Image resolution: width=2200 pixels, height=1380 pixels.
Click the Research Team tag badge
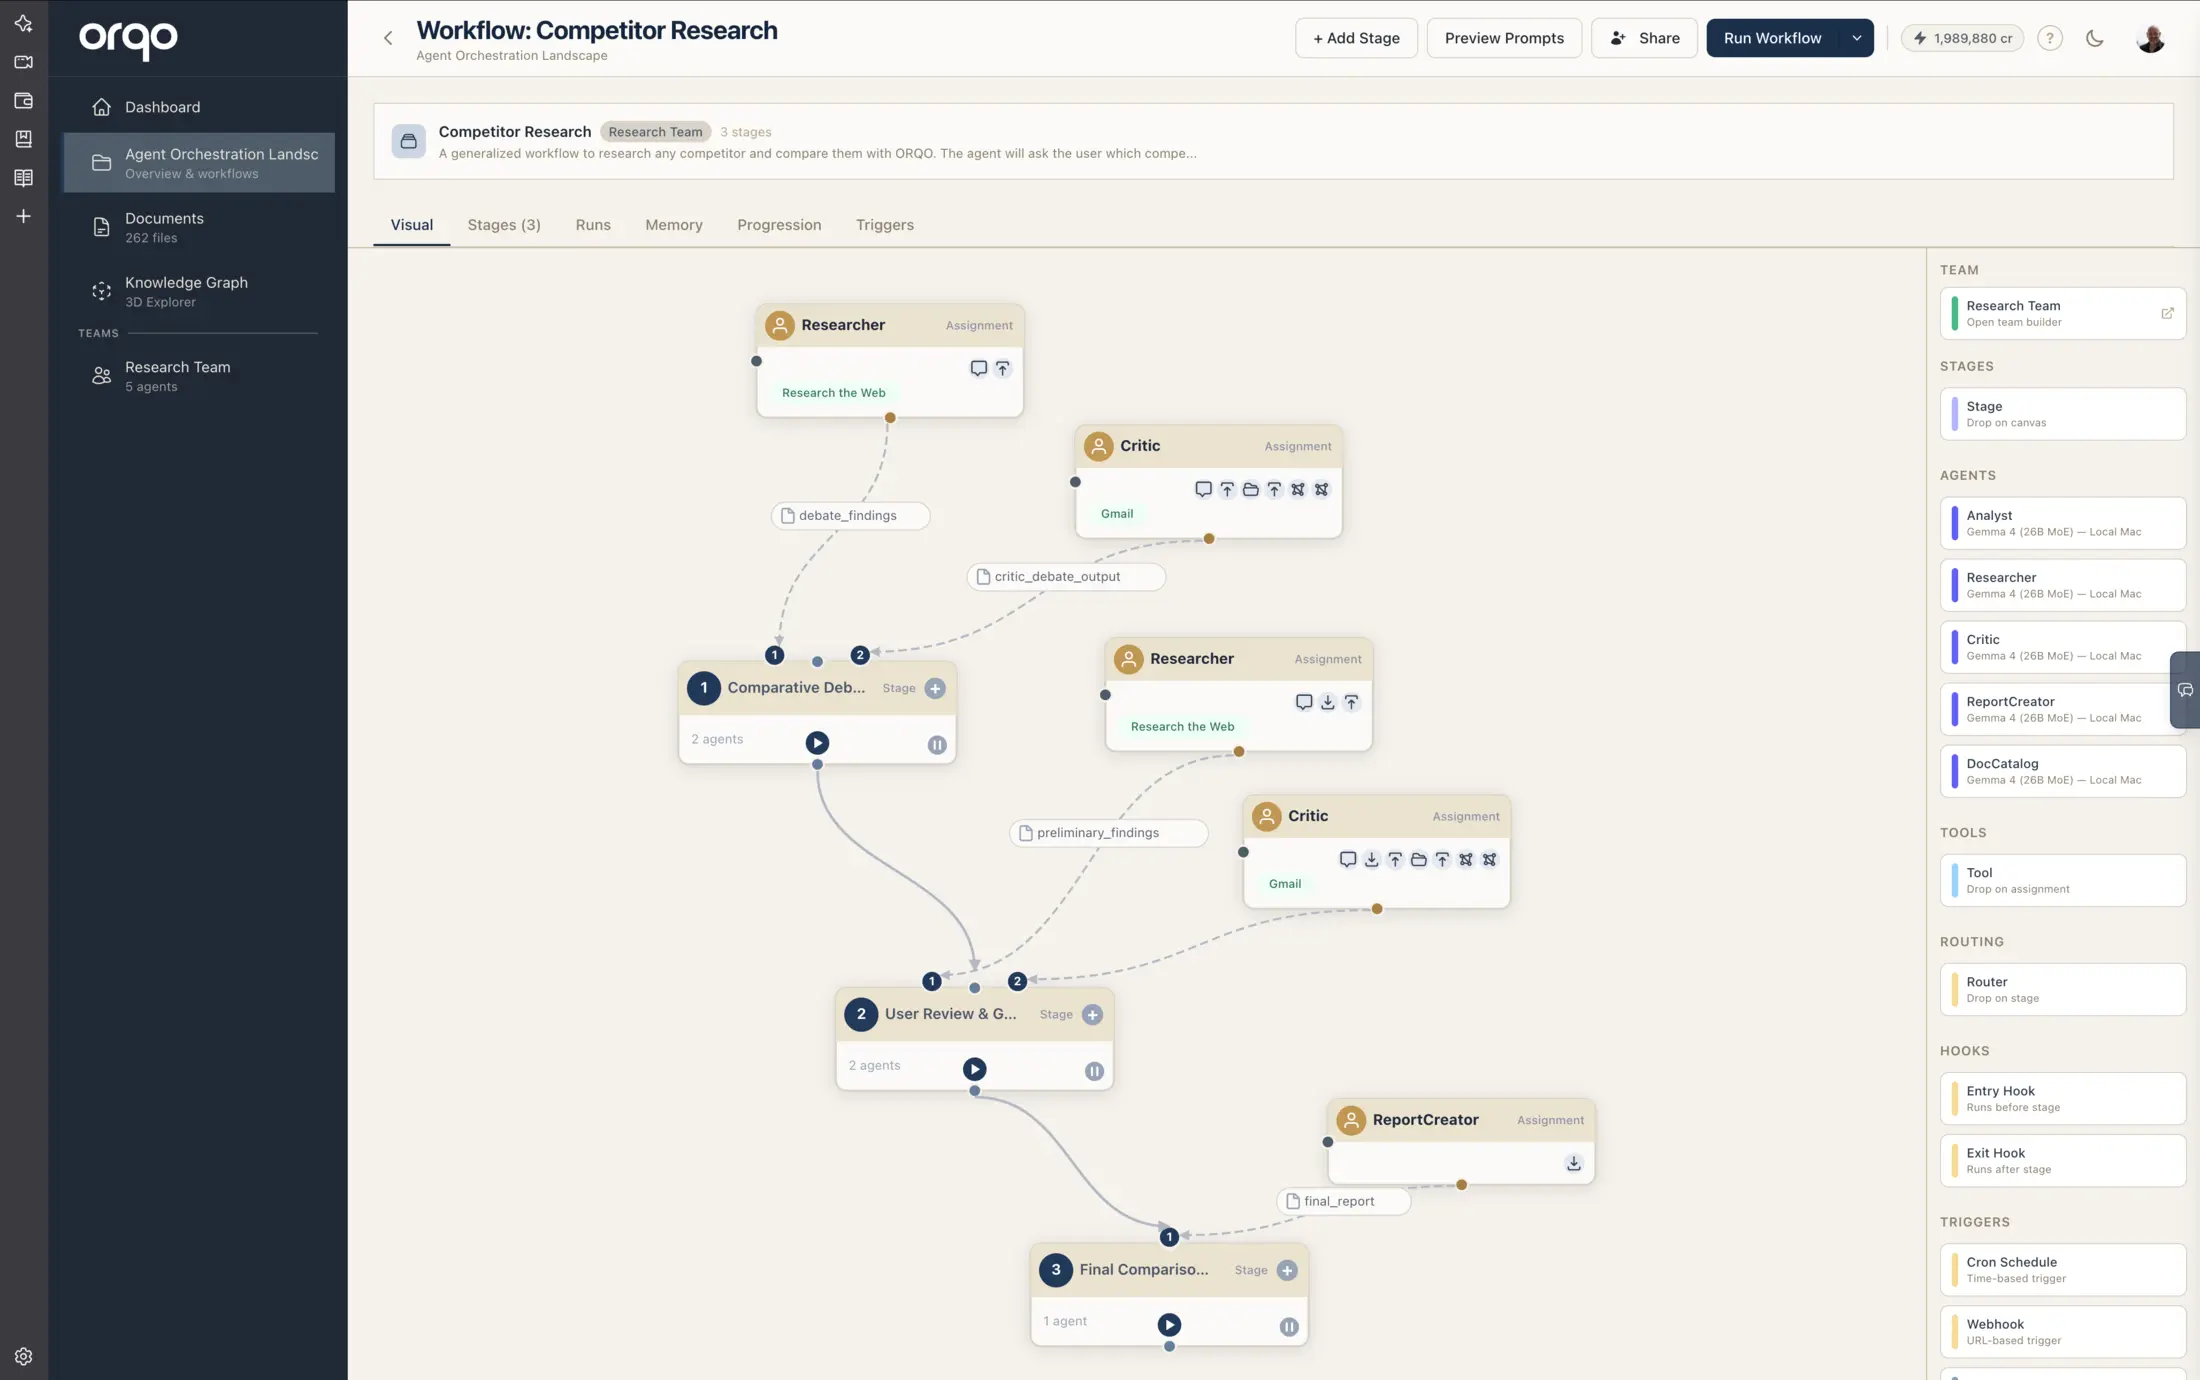pos(655,132)
